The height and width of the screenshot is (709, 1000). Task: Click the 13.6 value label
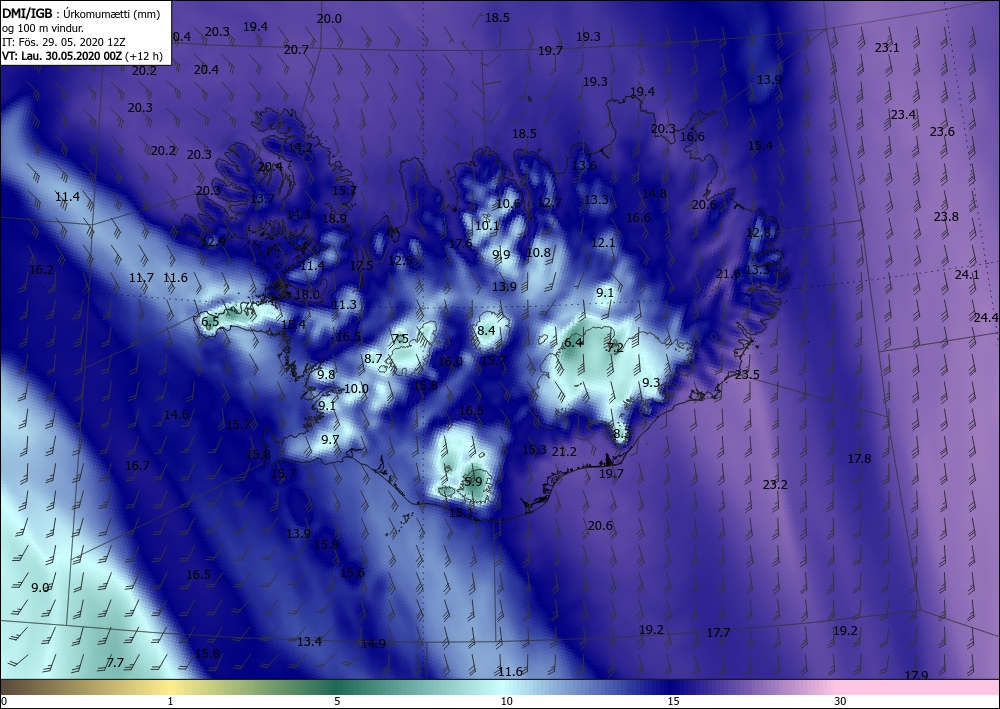pyautogui.click(x=584, y=166)
